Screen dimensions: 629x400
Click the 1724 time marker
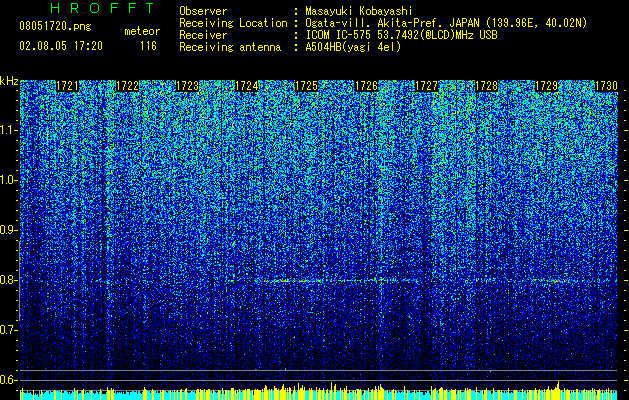point(246,86)
